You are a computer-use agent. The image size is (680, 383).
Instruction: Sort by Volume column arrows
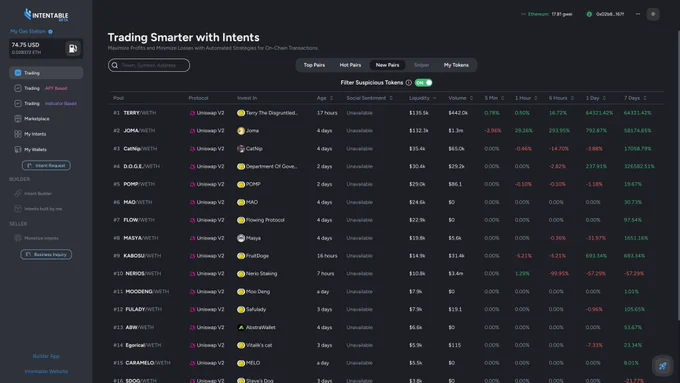tap(471, 98)
